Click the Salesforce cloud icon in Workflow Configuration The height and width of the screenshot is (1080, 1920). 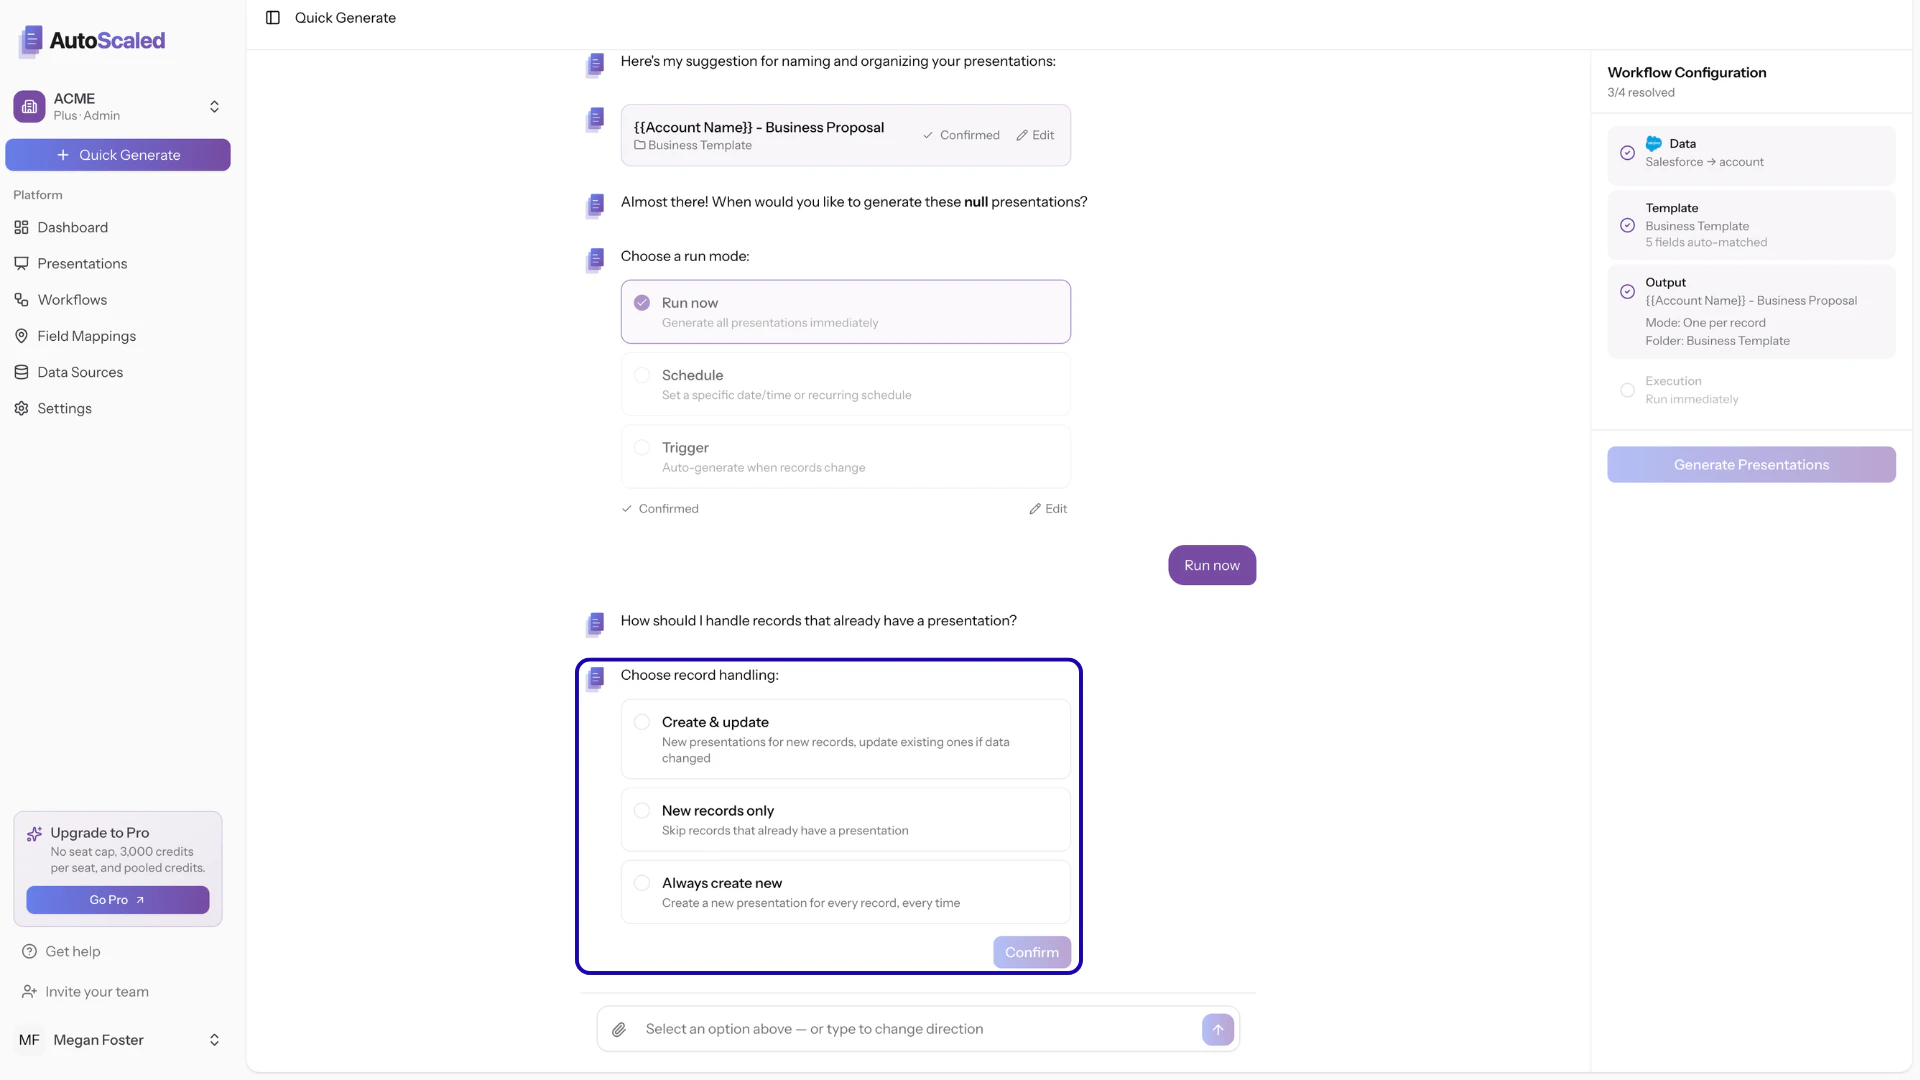click(x=1655, y=143)
